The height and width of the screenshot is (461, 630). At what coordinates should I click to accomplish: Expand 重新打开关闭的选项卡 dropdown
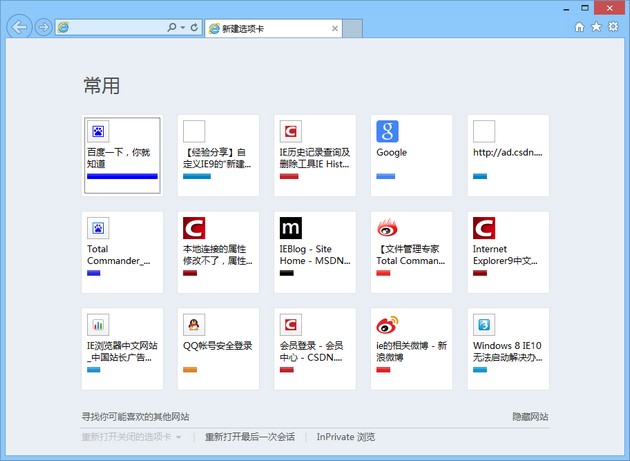pos(131,437)
